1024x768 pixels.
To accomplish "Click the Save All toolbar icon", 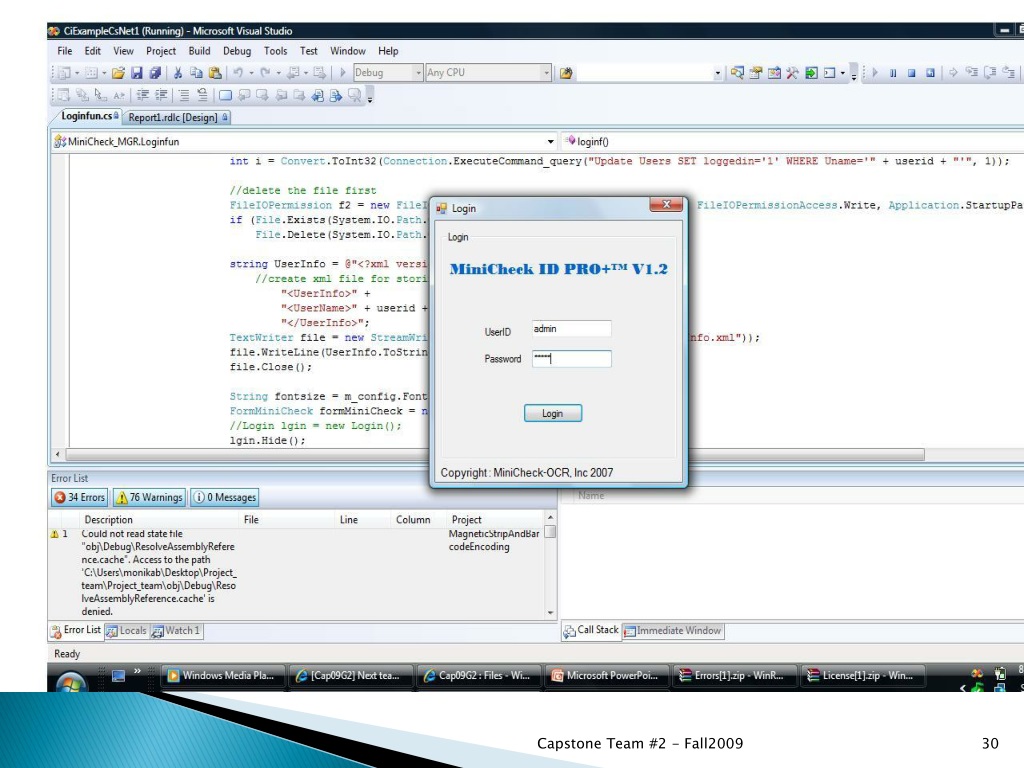I will coord(155,73).
